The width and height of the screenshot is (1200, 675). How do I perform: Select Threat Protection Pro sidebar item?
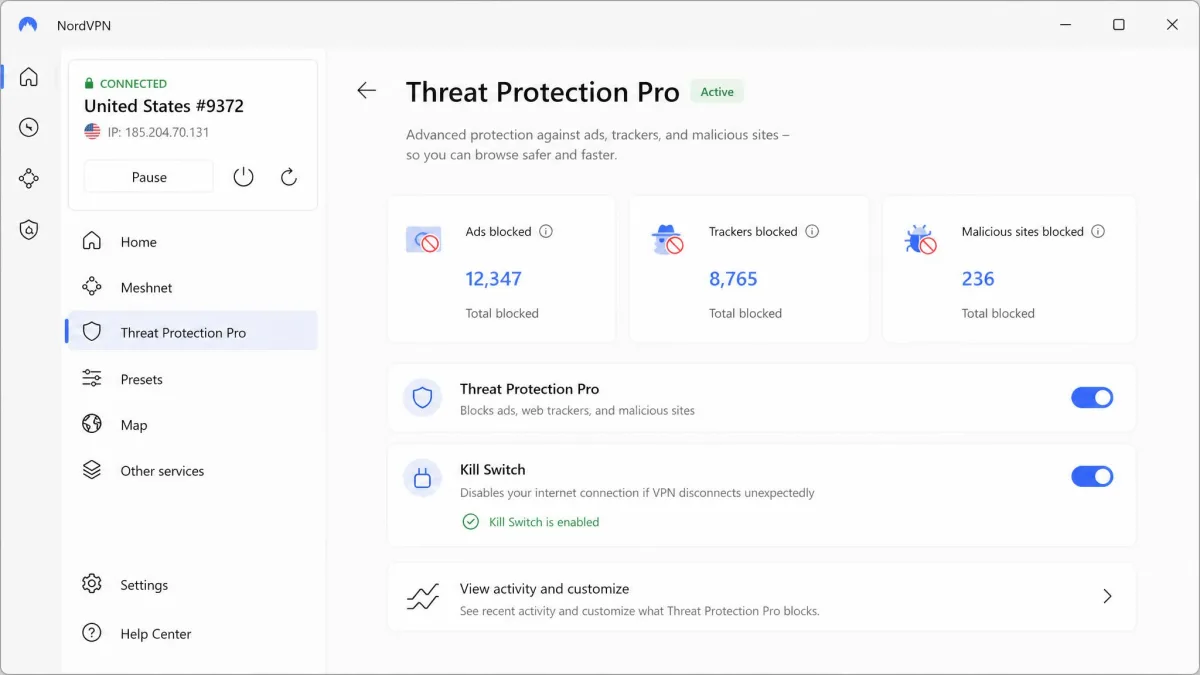(x=192, y=333)
